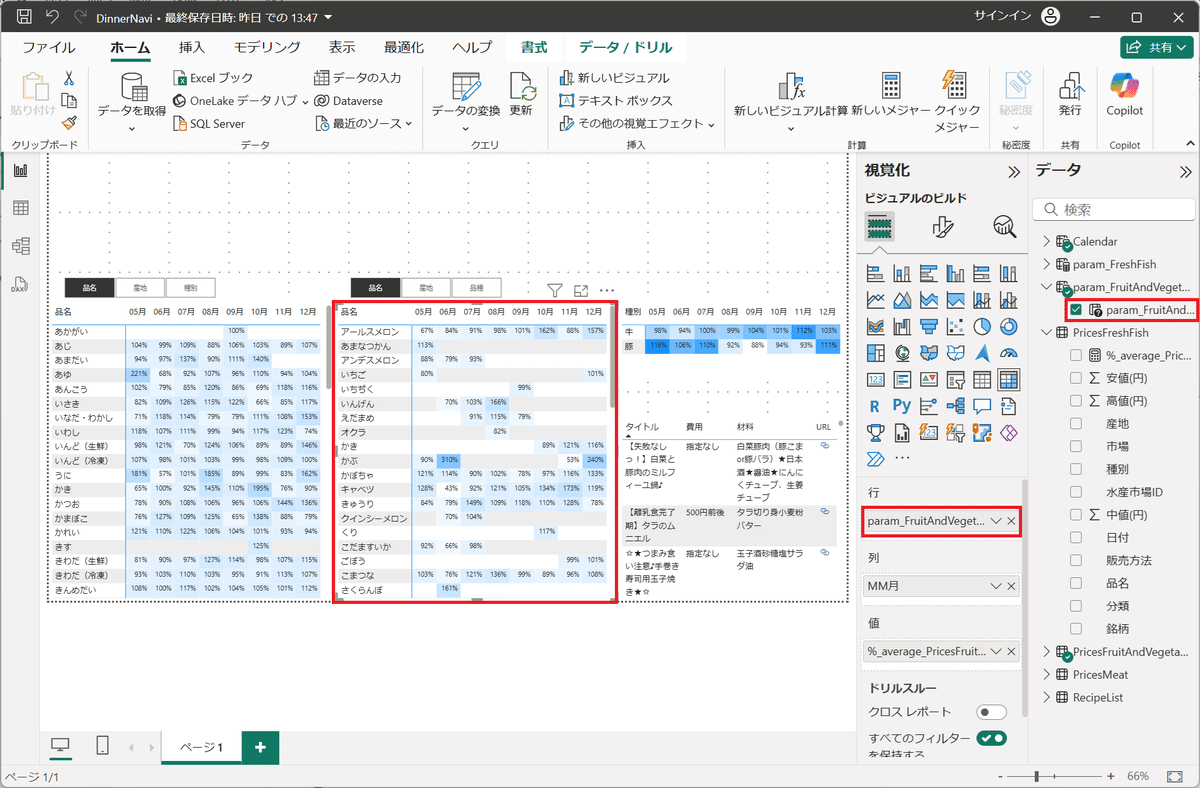Choose the R script visual
The image size is (1200, 788).
pyautogui.click(x=875, y=406)
